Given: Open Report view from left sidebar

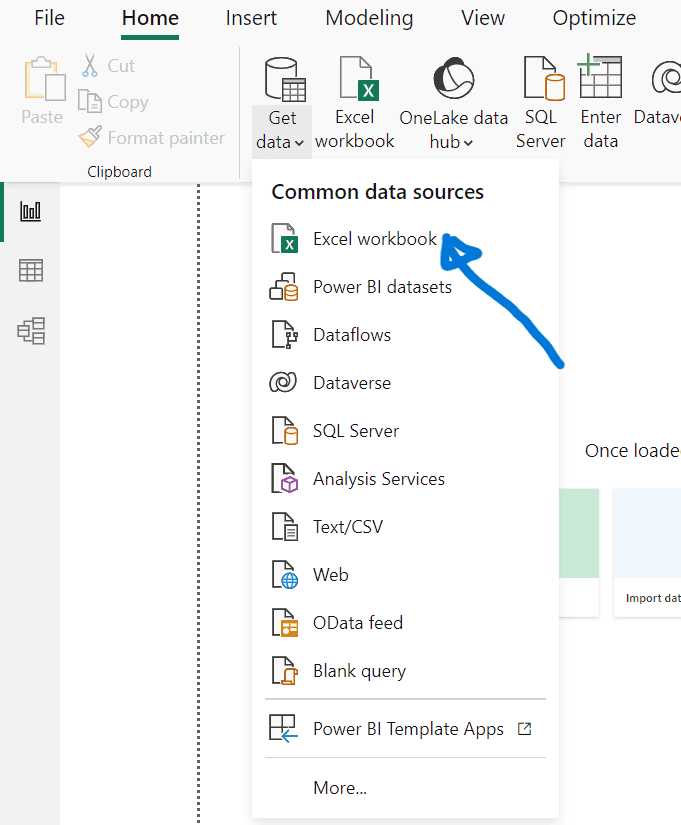Looking at the screenshot, I should (31, 211).
